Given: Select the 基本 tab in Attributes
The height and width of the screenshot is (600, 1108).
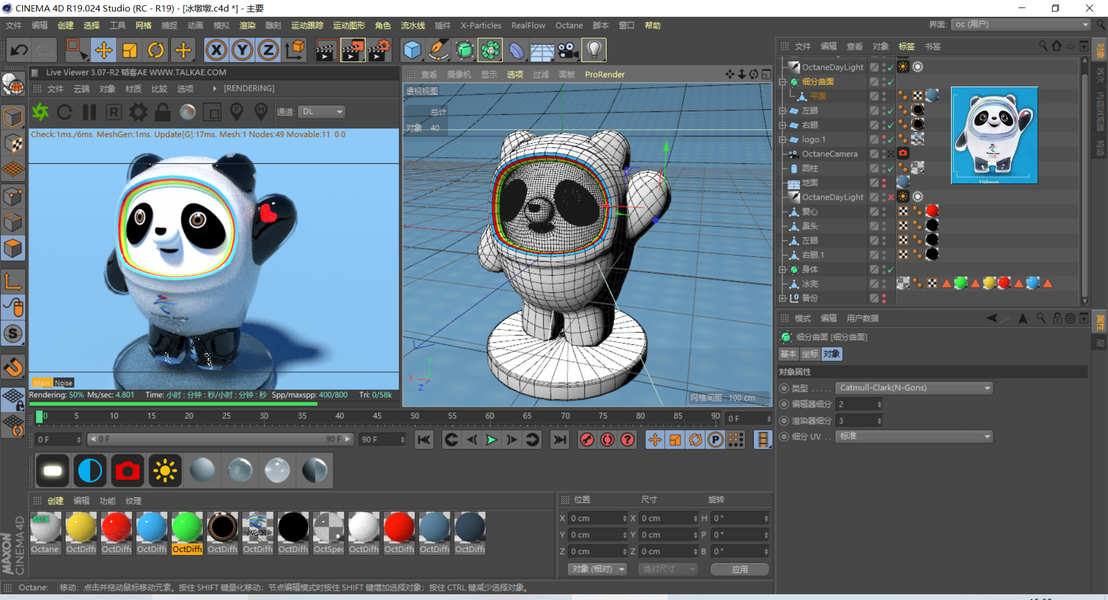Looking at the screenshot, I should 788,354.
